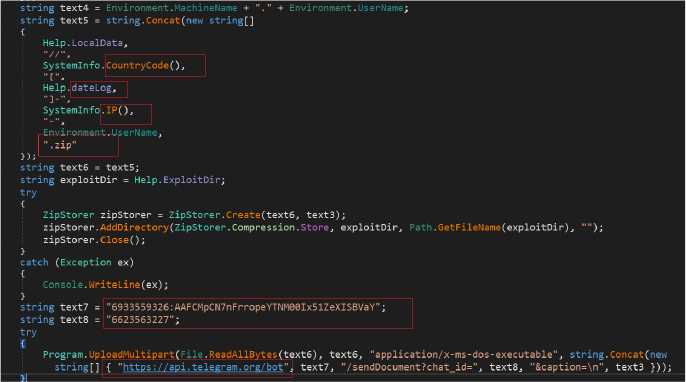Click the text8 variable in its "6623563227" declaration
The image size is (686, 382).
(x=74, y=320)
